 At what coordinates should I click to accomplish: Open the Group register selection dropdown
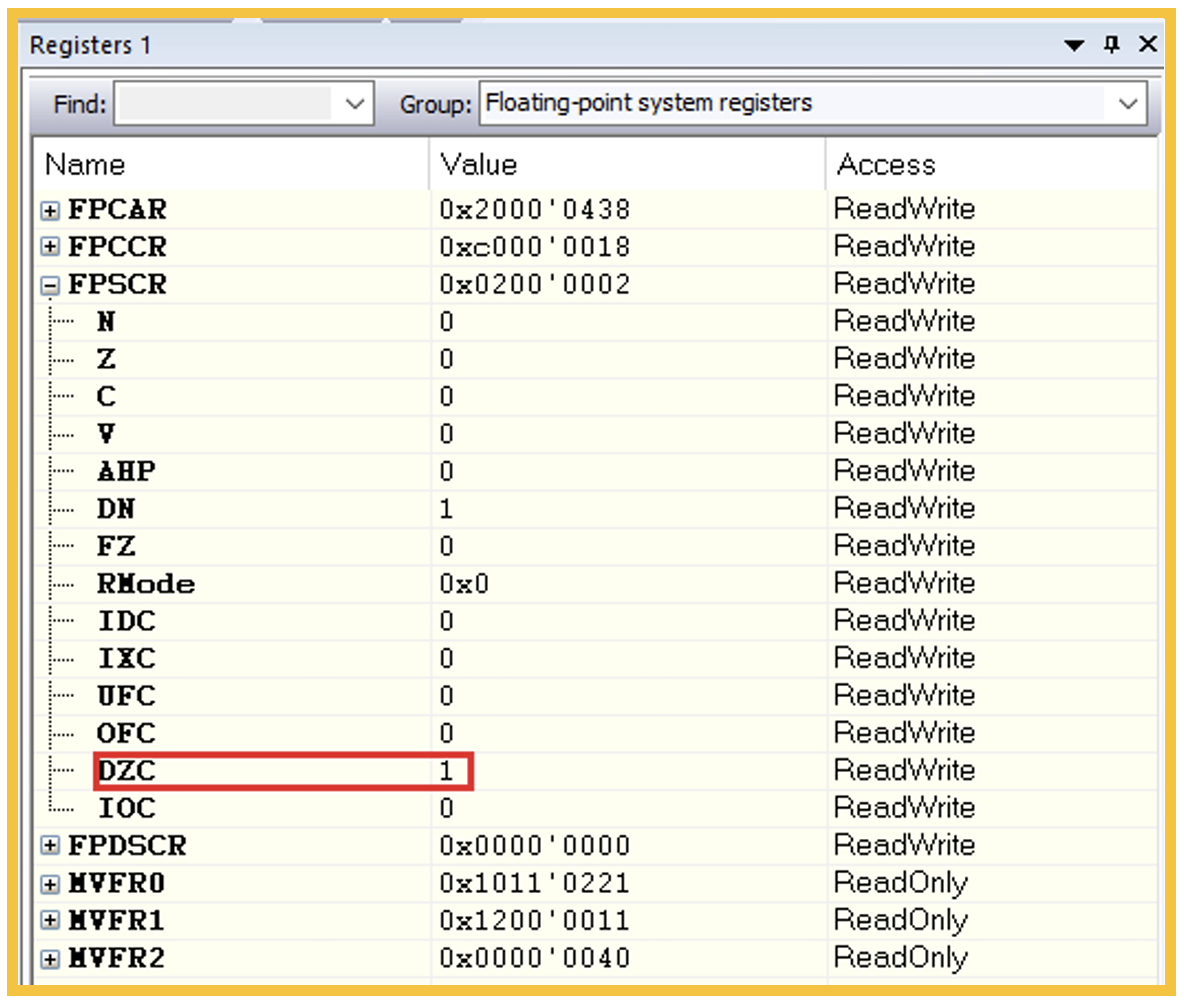pos(1129,104)
